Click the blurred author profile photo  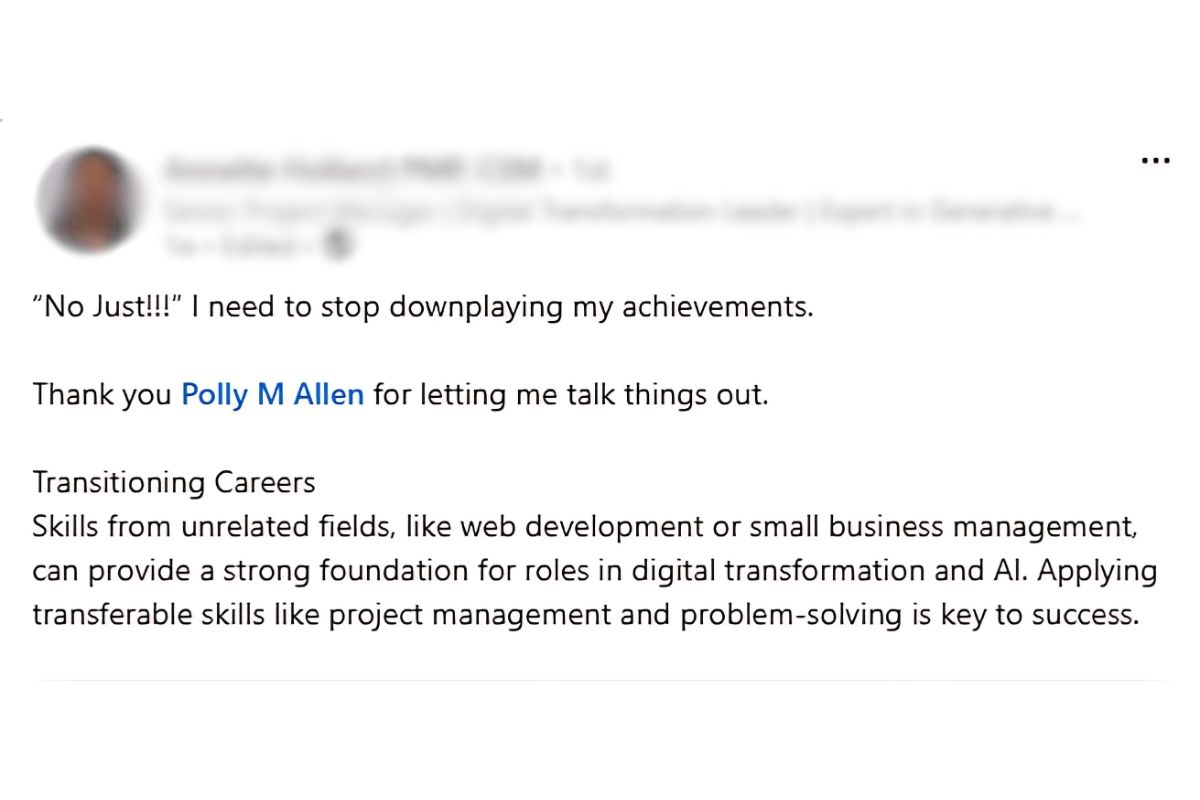(88, 200)
